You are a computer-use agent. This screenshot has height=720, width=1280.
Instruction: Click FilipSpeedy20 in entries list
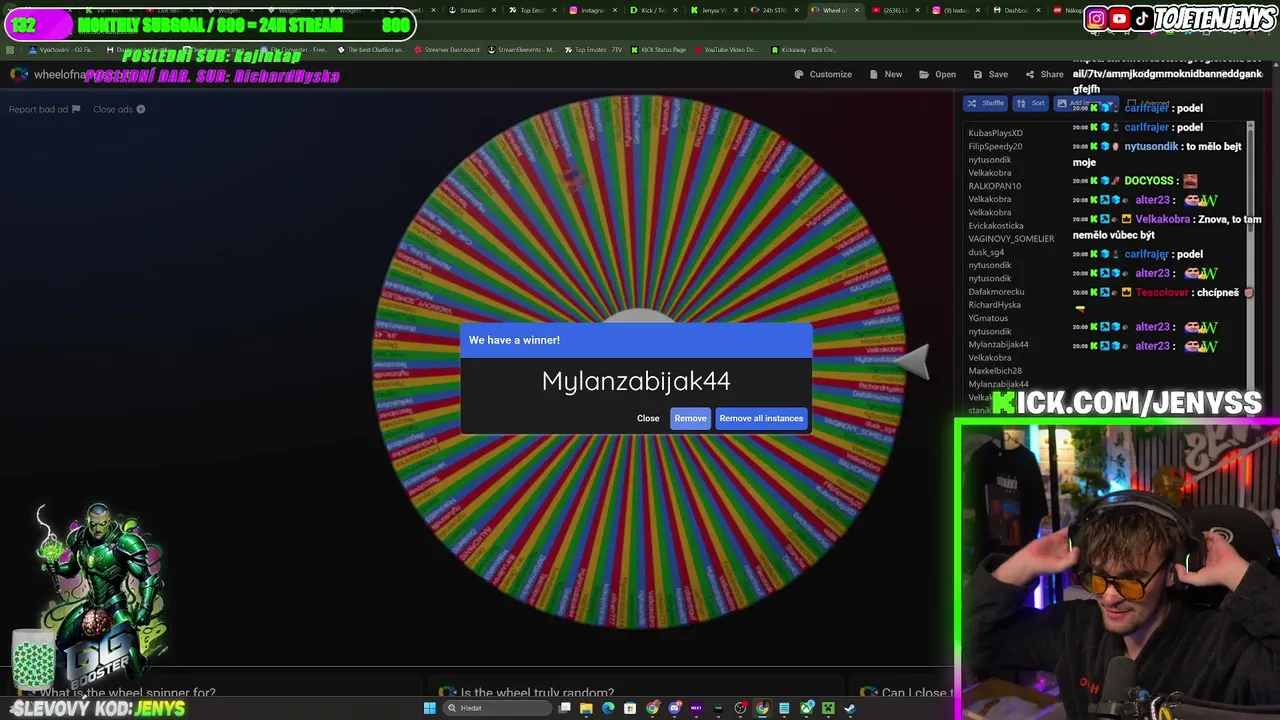click(x=995, y=146)
